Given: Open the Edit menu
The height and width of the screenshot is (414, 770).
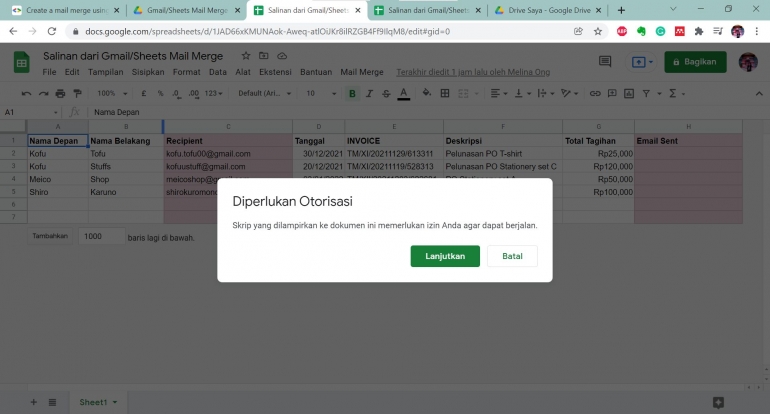Looking at the screenshot, I should click(72, 72).
